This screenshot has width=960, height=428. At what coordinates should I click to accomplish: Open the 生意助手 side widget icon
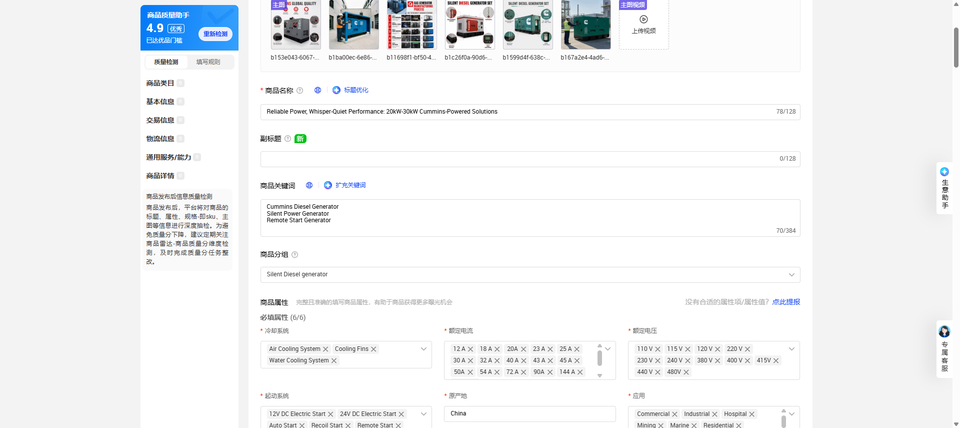[944, 172]
